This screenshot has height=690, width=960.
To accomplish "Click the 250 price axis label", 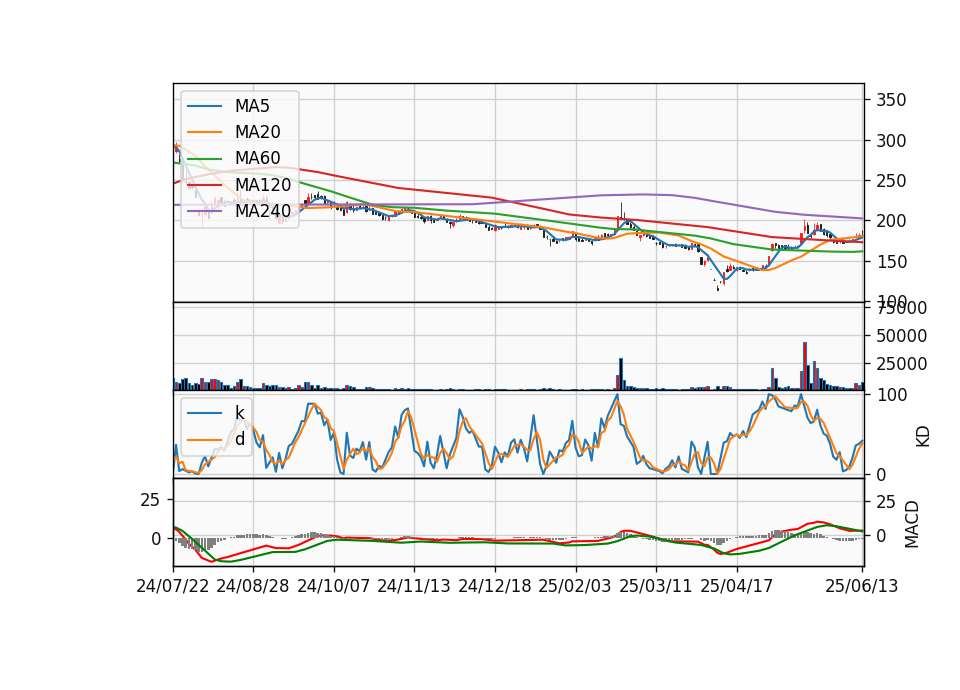I will (x=891, y=181).
